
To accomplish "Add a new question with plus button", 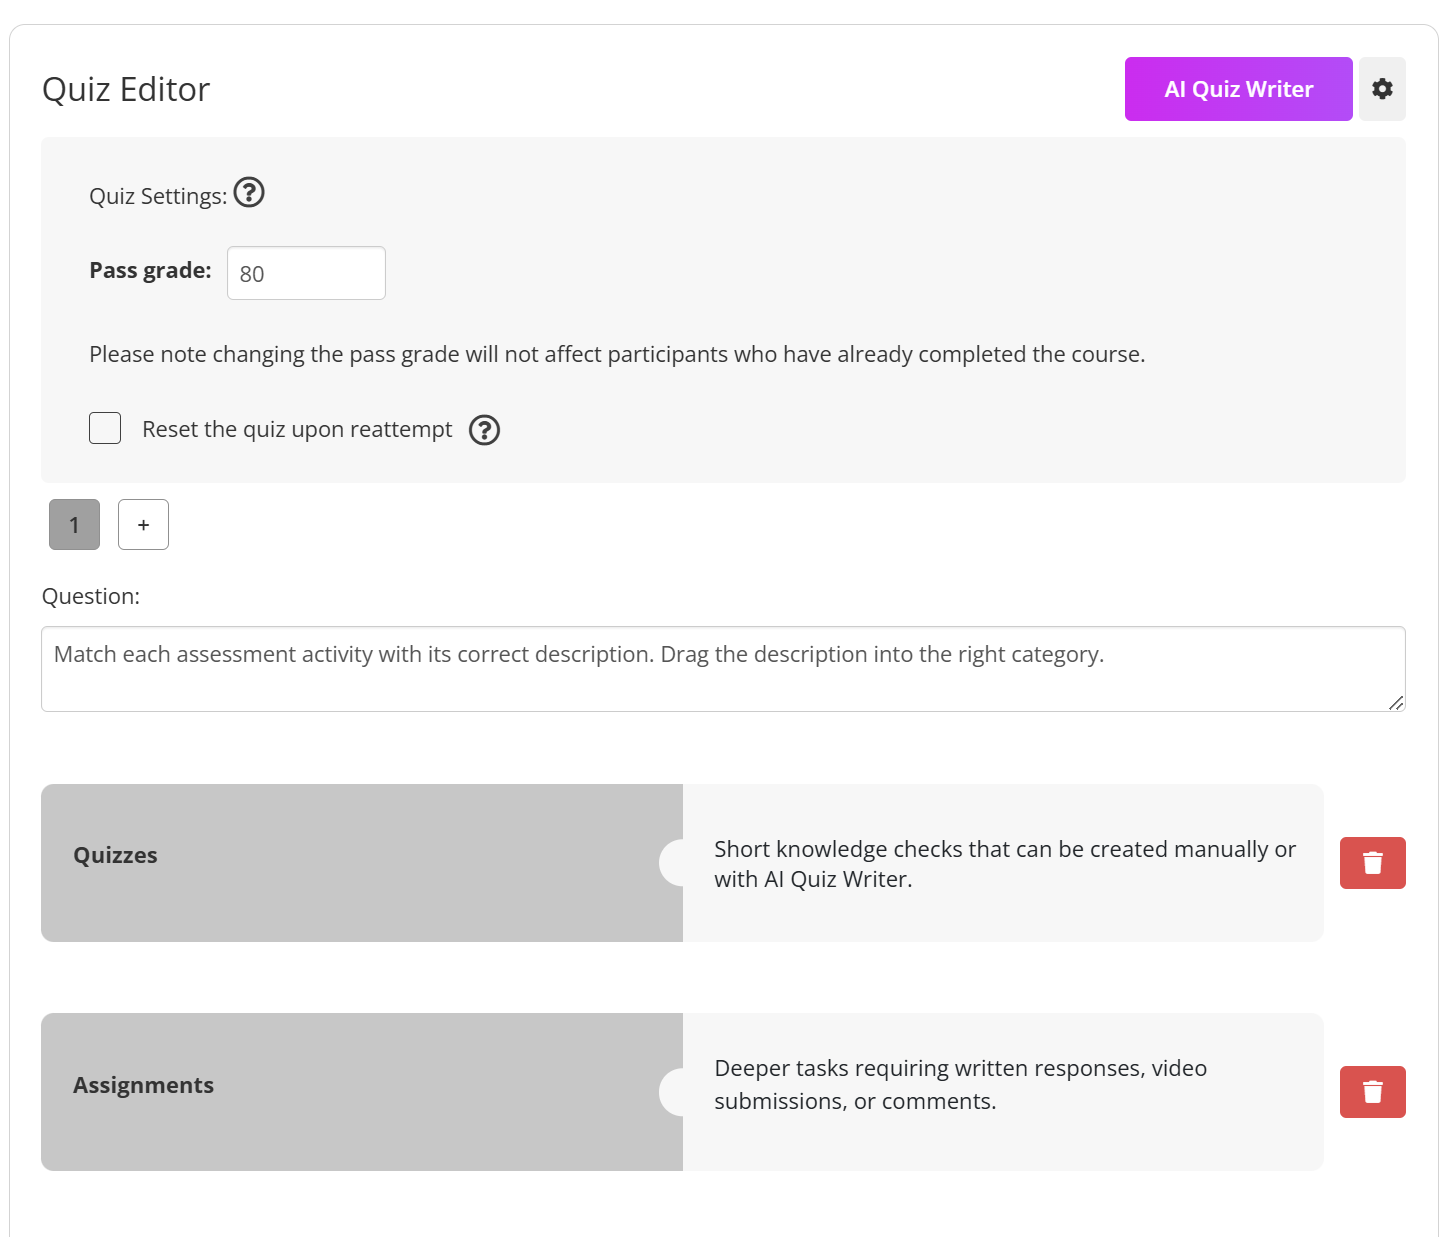I will (x=143, y=525).
